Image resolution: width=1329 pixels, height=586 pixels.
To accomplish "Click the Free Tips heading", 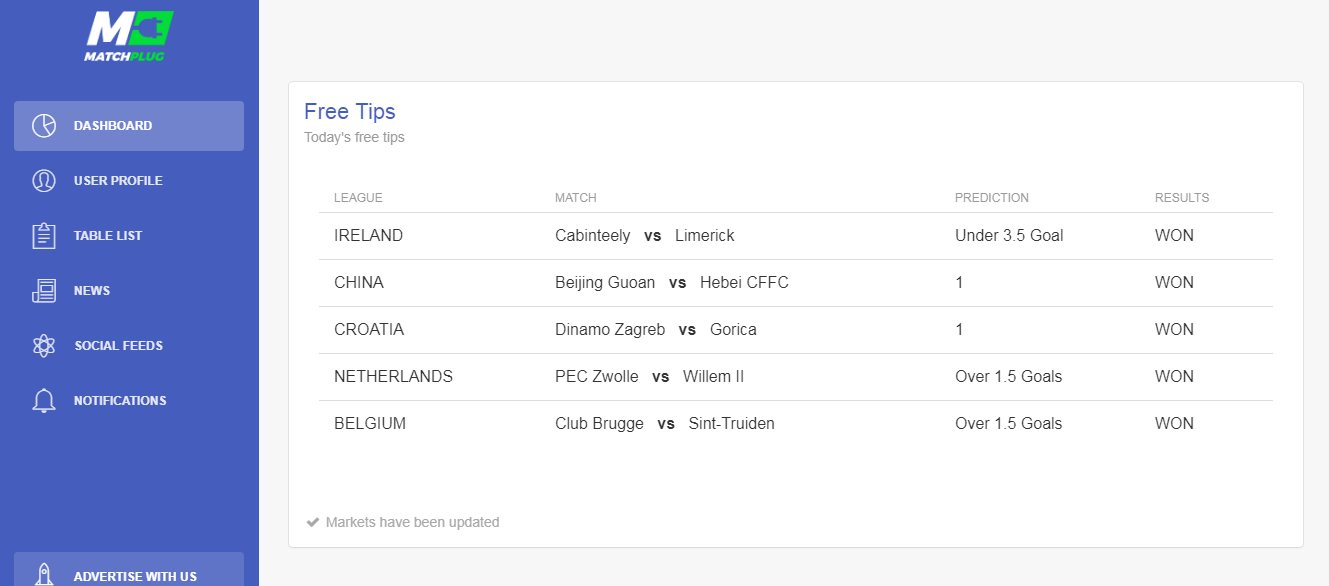I will pos(350,112).
